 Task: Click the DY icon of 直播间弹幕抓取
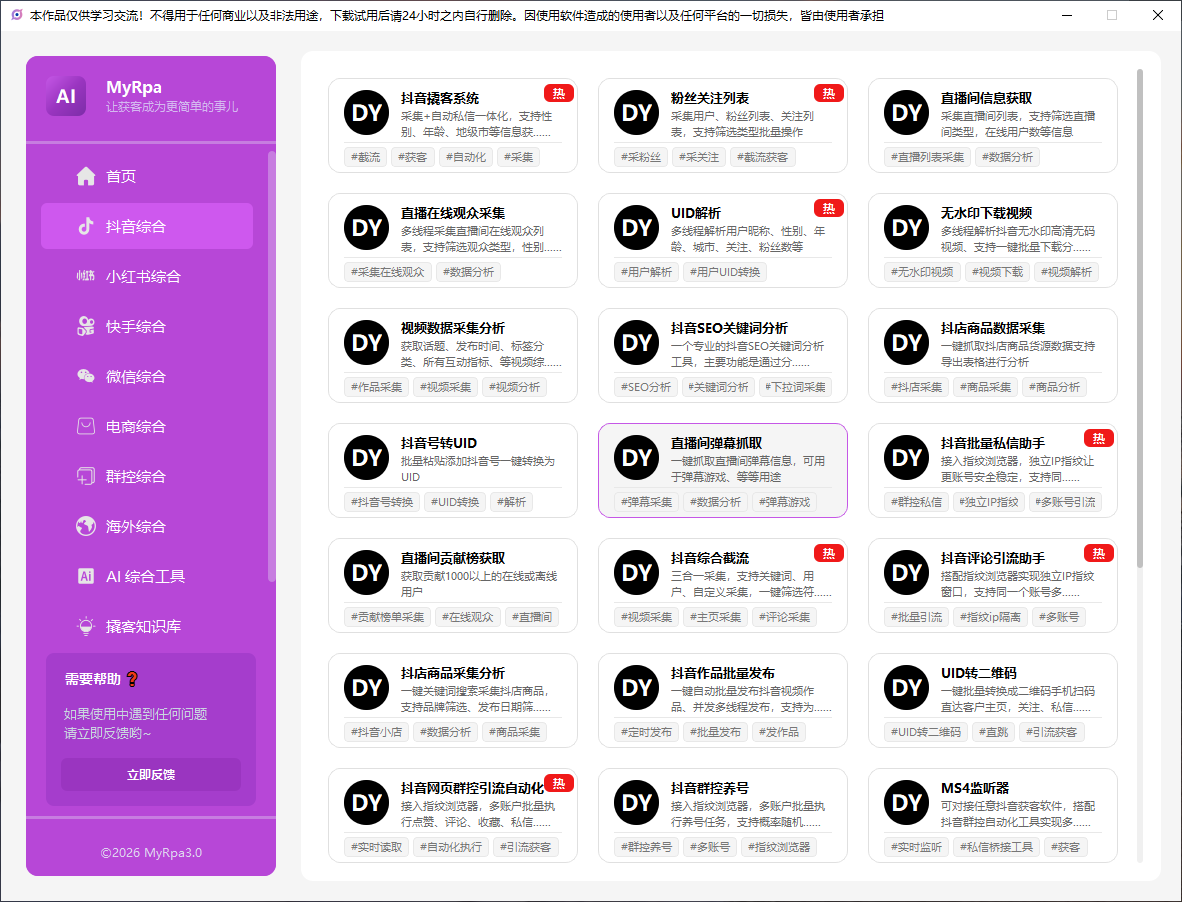pos(636,457)
